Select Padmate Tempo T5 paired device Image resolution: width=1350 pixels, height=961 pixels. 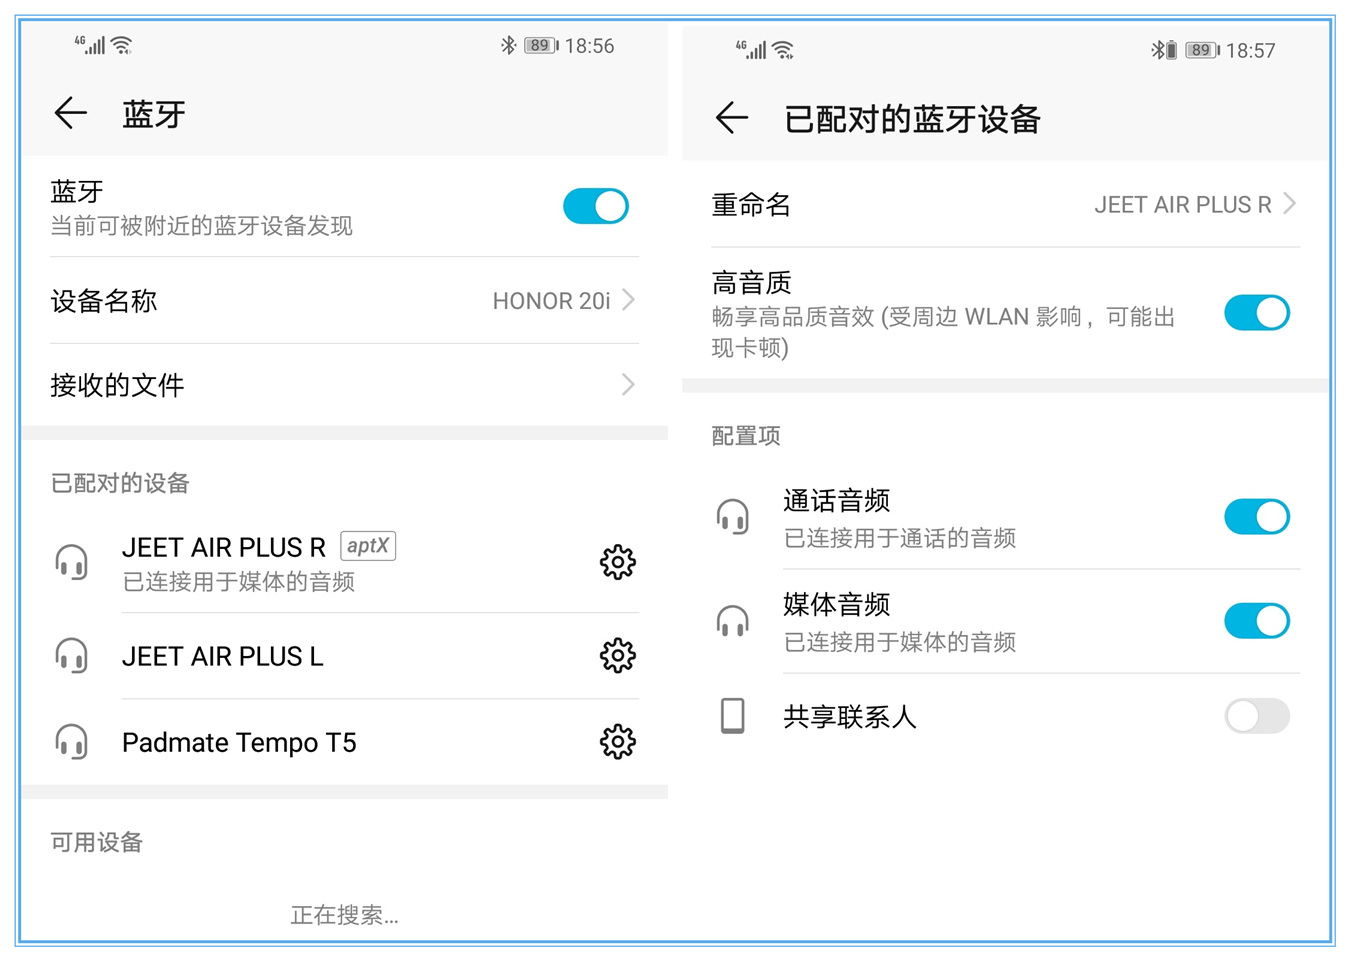pos(239,743)
